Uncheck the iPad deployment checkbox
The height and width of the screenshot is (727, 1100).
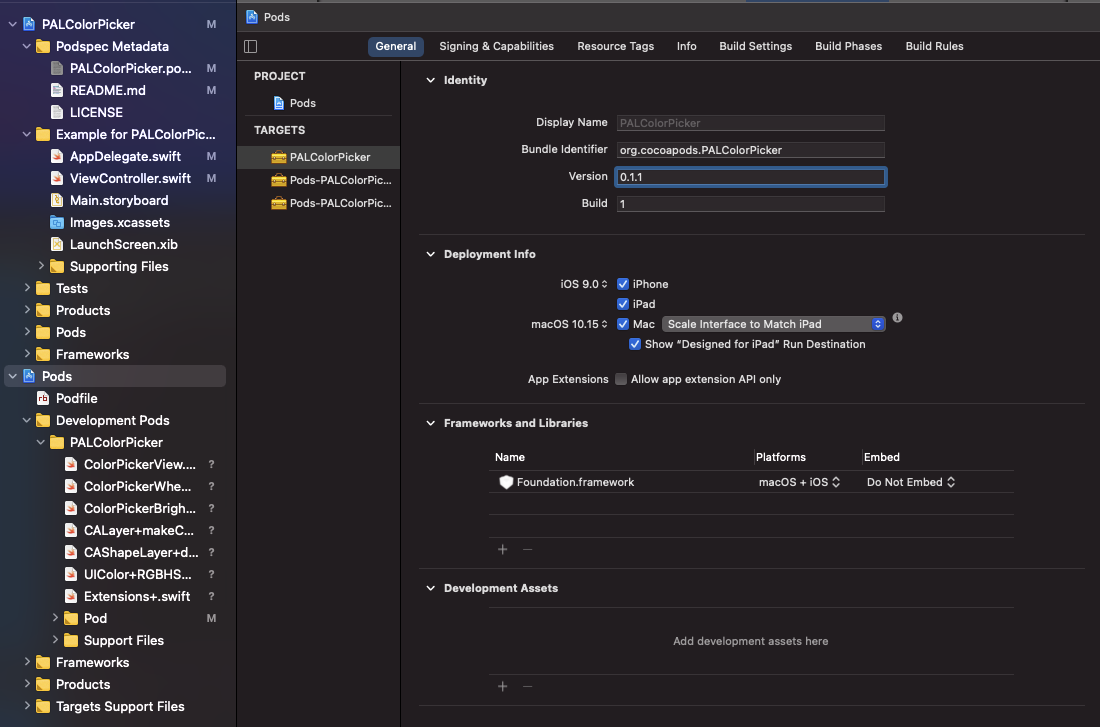click(622, 304)
